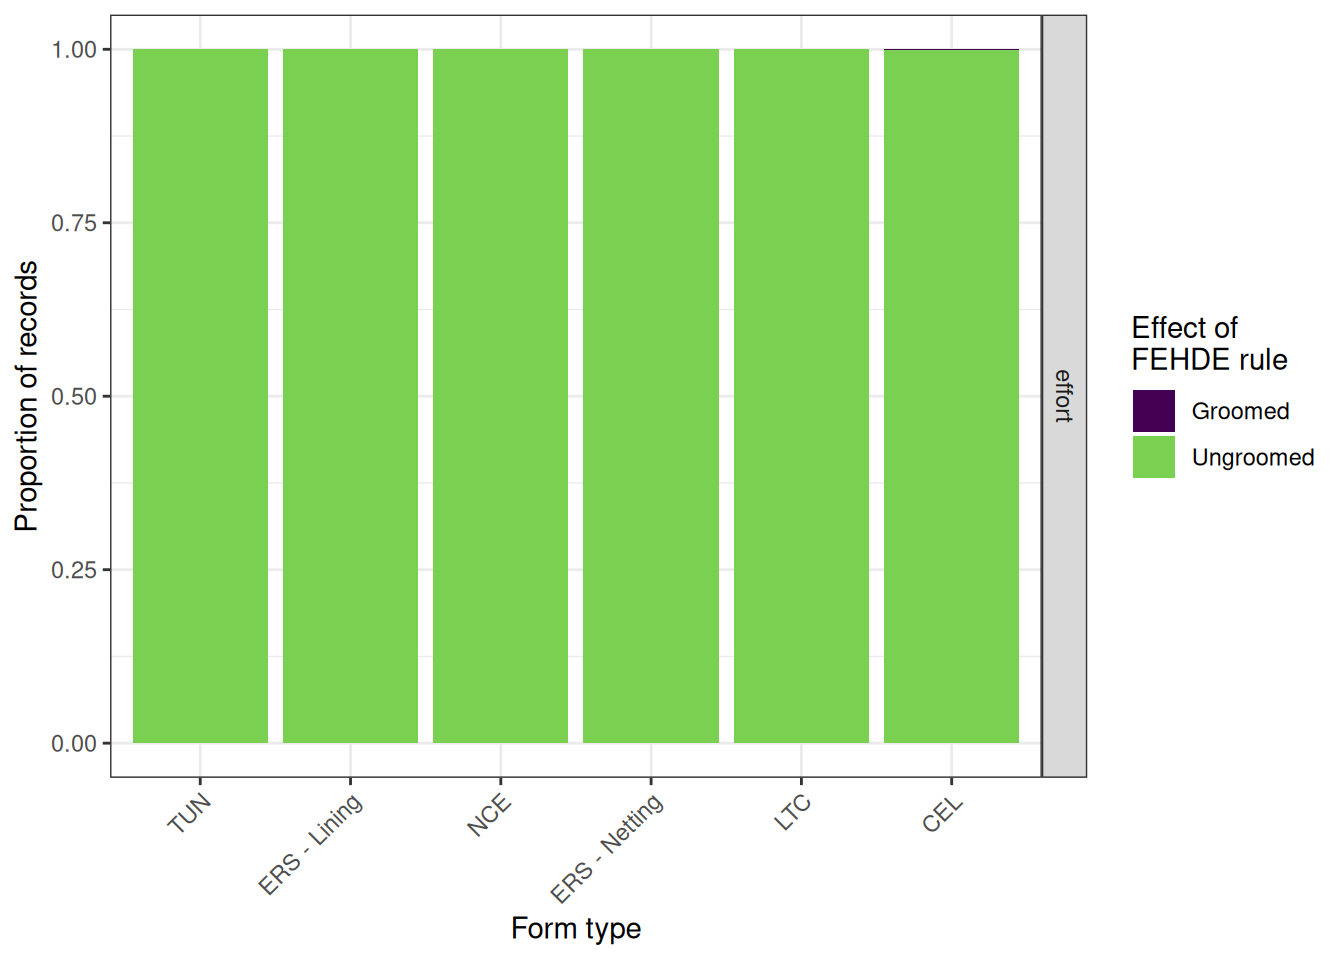This screenshot has width=1344, height=960.
Task: Click the LTC bar
Action: coord(801,396)
